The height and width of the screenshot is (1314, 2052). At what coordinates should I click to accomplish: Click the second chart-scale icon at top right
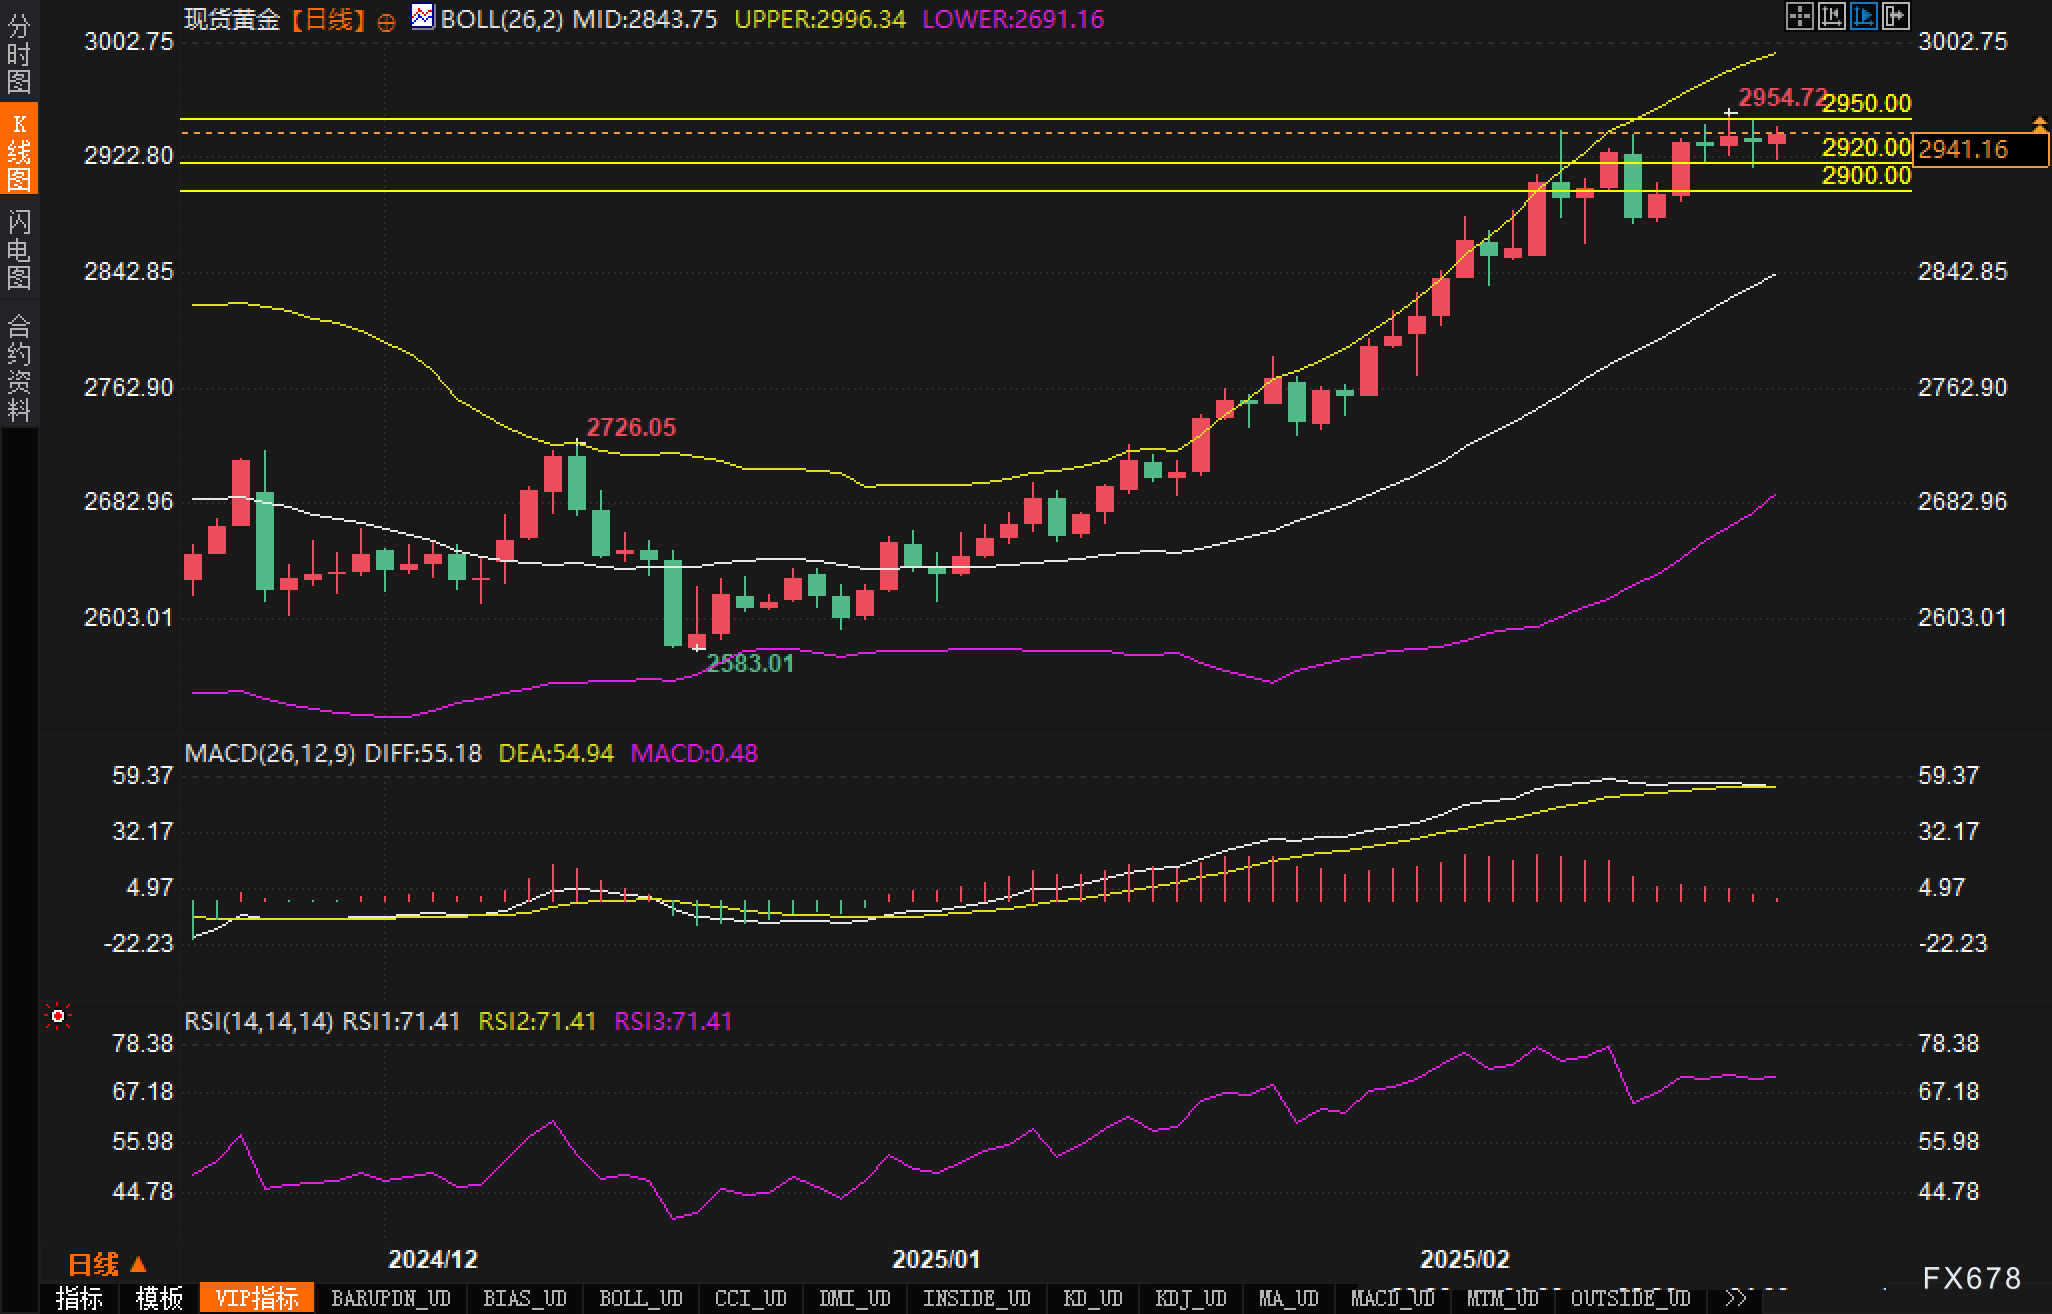(1831, 16)
